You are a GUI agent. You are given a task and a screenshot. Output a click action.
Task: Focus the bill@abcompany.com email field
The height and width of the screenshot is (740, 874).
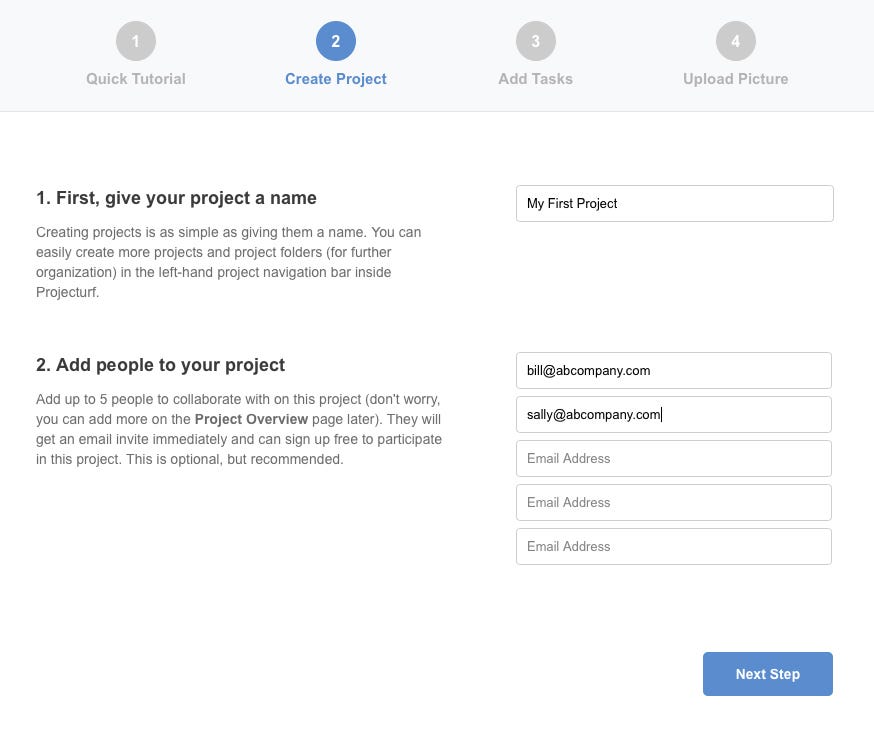[674, 370]
